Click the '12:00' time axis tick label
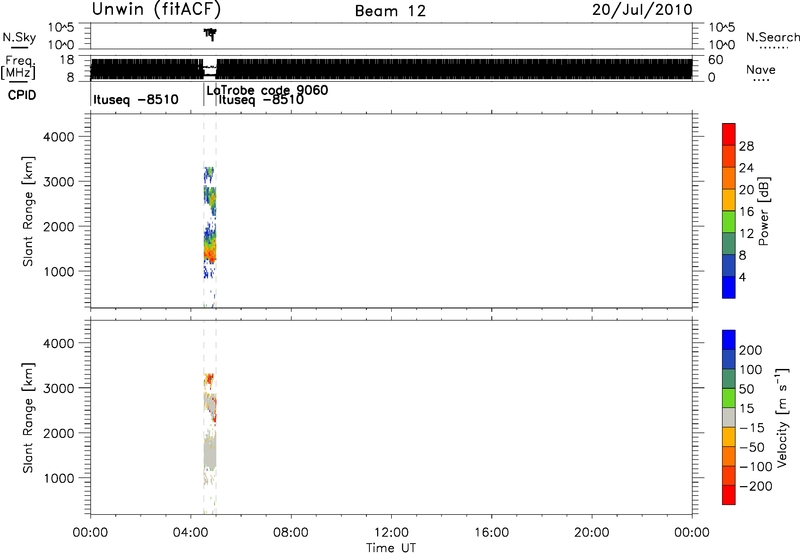800x554 pixels. pyautogui.click(x=391, y=533)
